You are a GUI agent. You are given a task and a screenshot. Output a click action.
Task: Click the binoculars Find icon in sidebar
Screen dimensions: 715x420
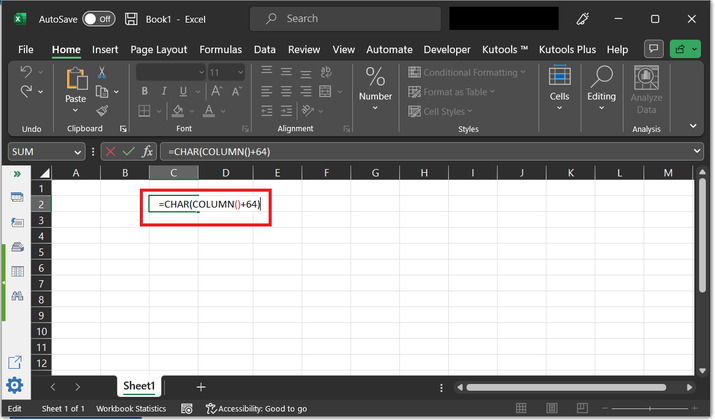[x=17, y=296]
